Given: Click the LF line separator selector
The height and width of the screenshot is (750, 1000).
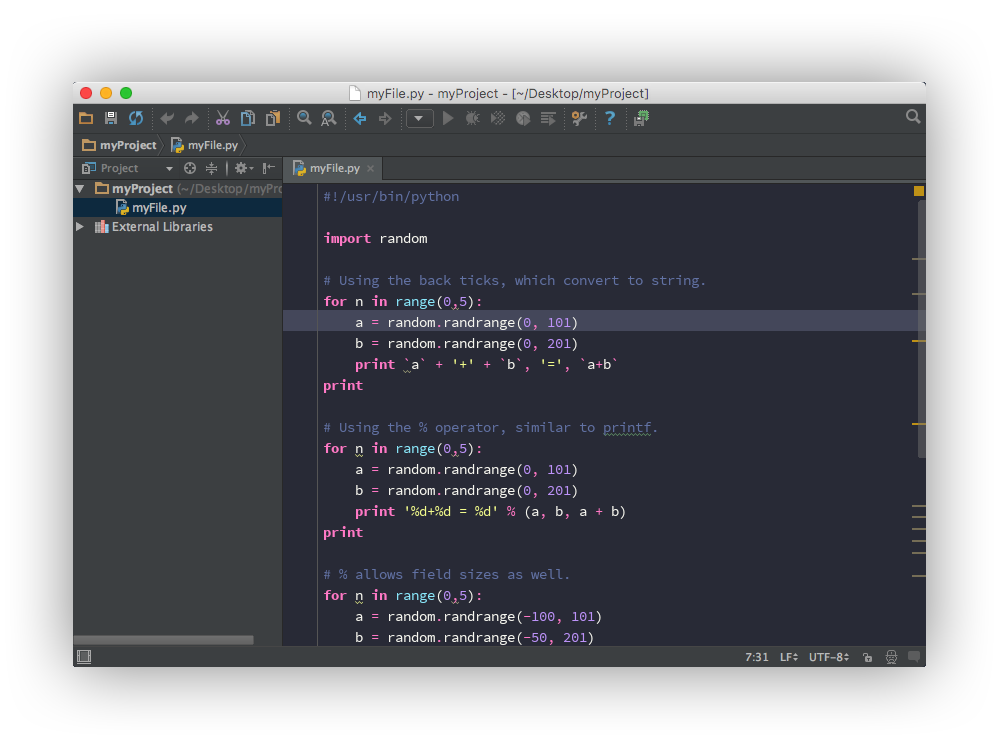Looking at the screenshot, I should 788,657.
